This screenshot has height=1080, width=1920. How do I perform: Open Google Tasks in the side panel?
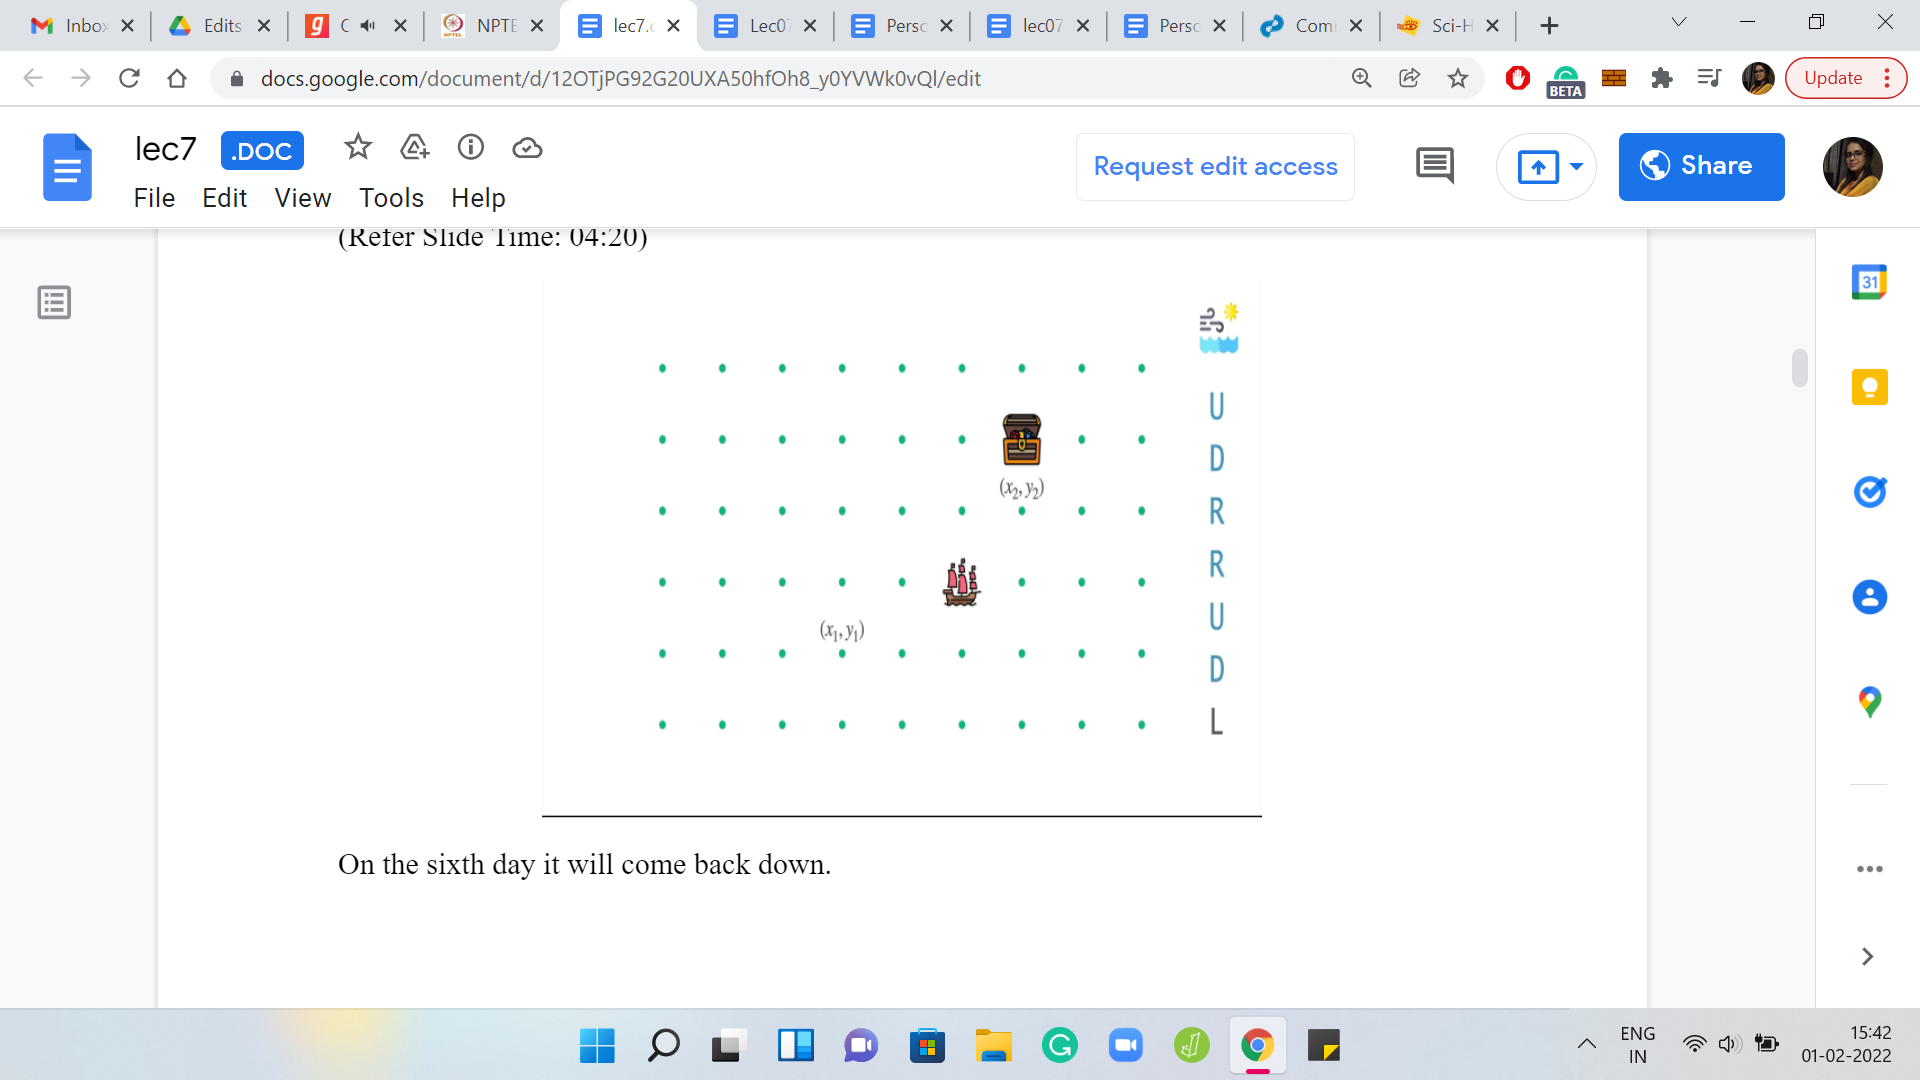tap(1868, 492)
